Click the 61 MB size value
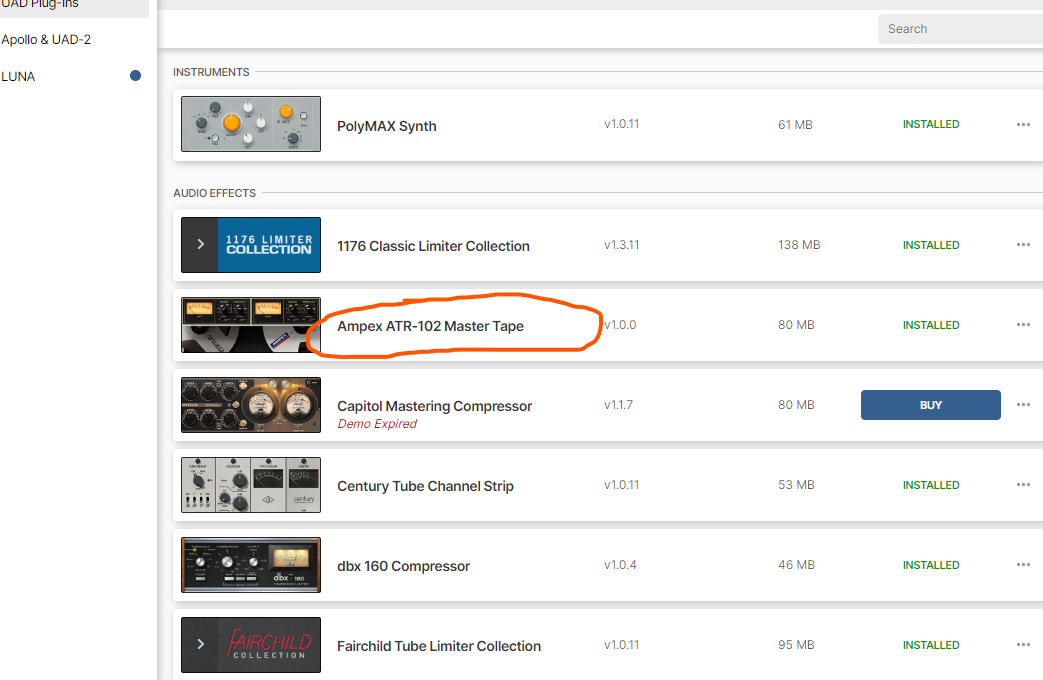 [795, 124]
